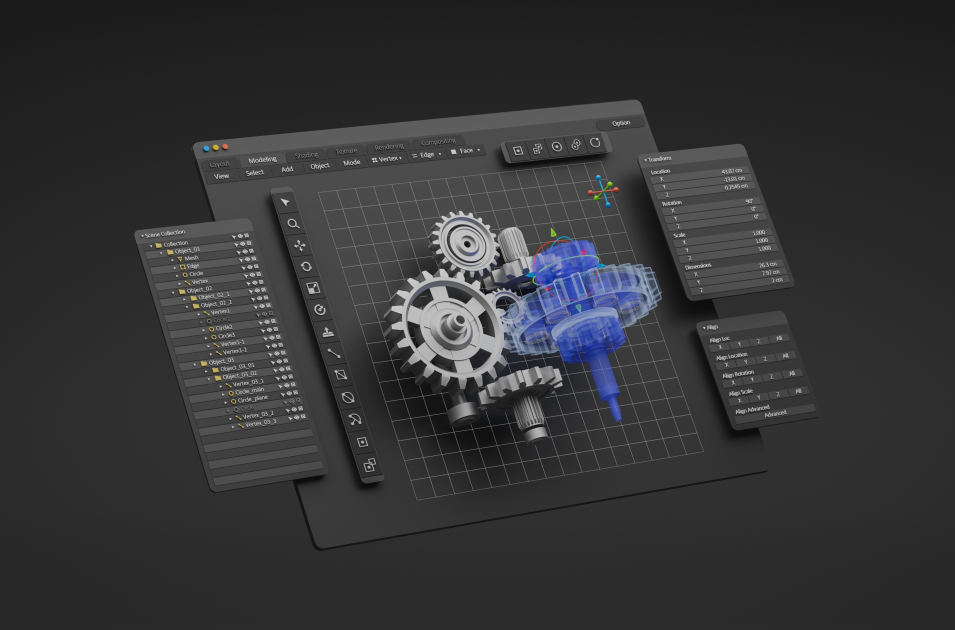Click the green axis of the orientation gizmo

click(x=608, y=185)
